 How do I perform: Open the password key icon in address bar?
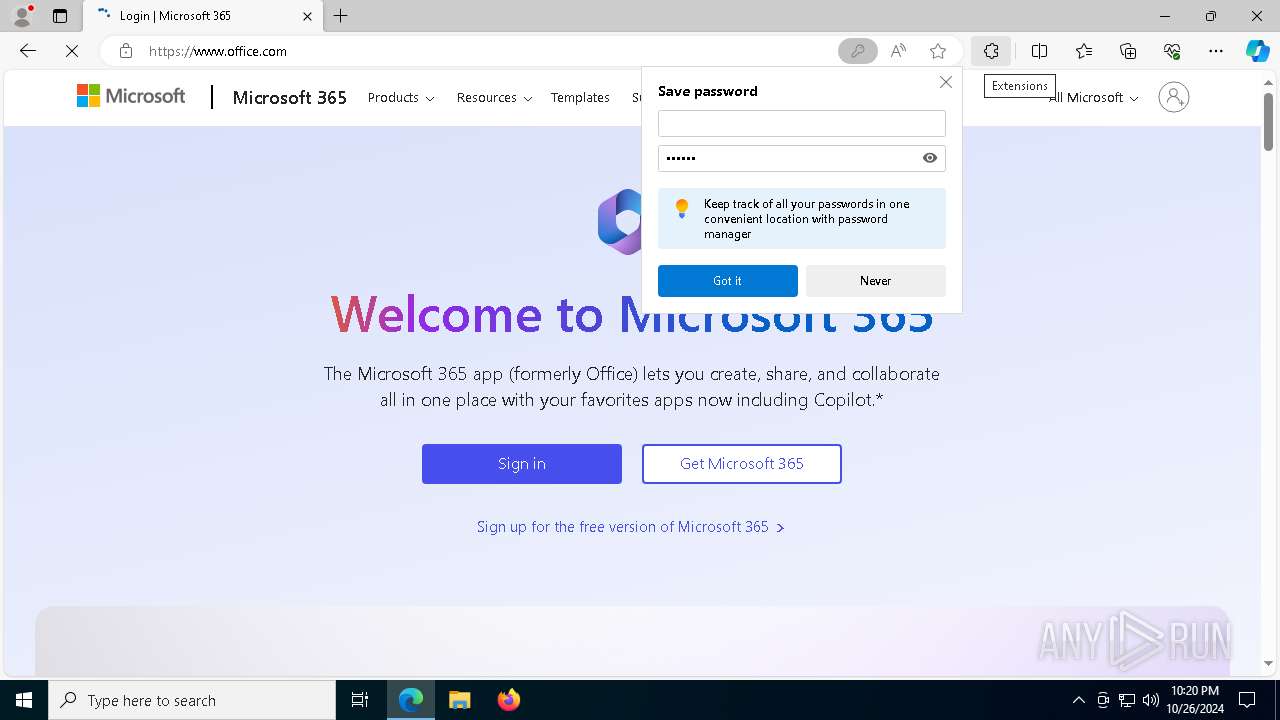point(857,51)
